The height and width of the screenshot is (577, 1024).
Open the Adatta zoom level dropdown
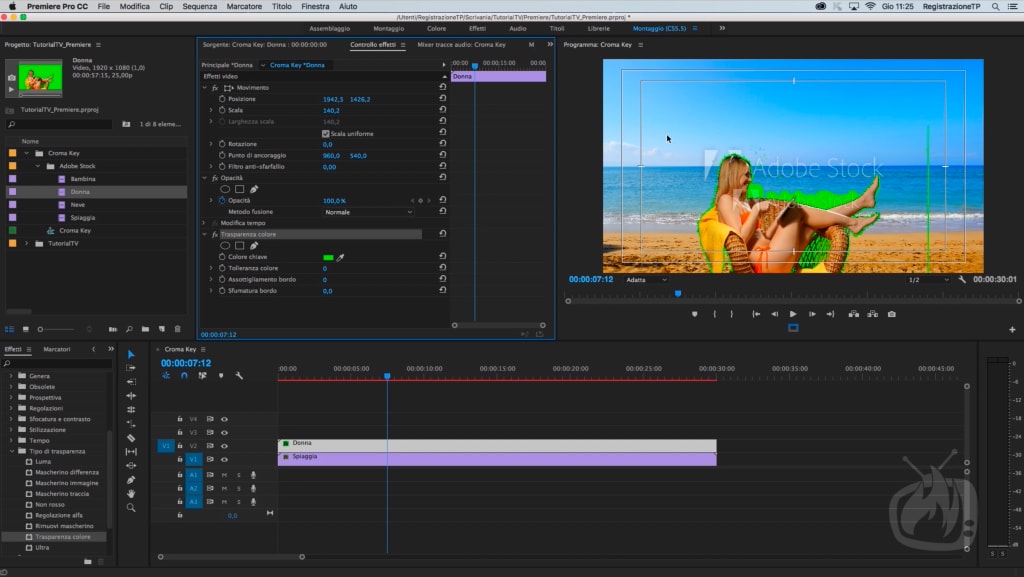pos(646,279)
